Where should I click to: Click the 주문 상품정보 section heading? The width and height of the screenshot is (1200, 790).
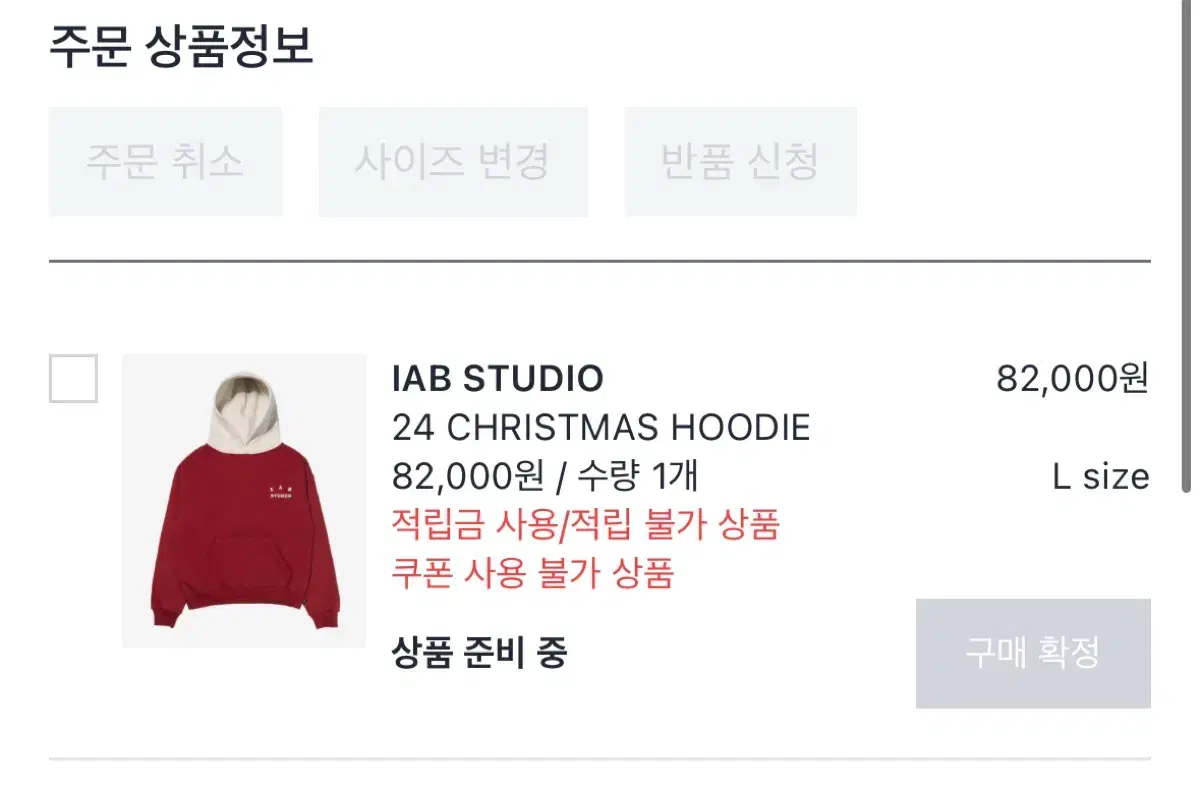point(181,48)
